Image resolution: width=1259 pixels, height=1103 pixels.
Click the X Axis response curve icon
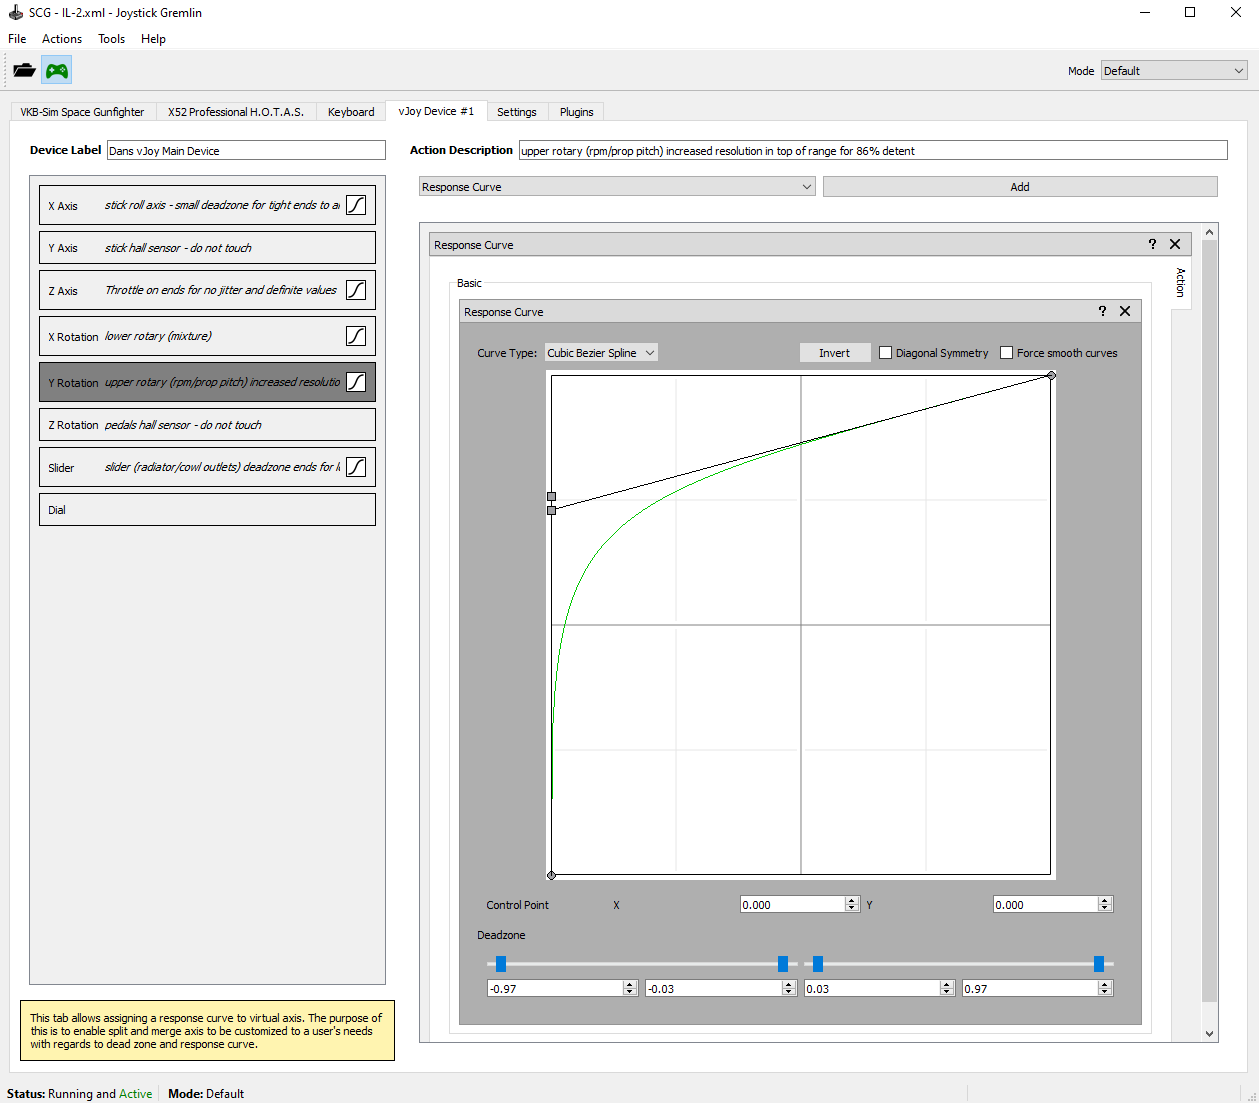coord(356,205)
